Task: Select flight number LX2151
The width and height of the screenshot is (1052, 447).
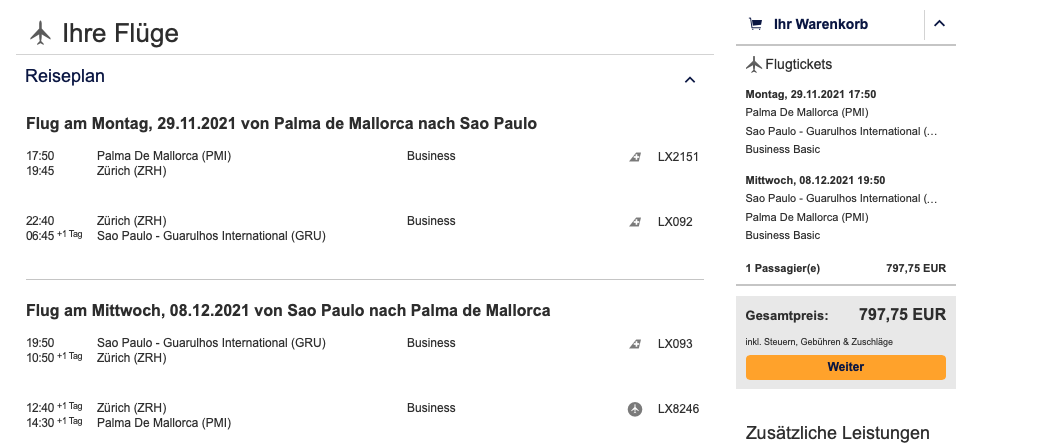Action: pyautogui.click(x=678, y=156)
